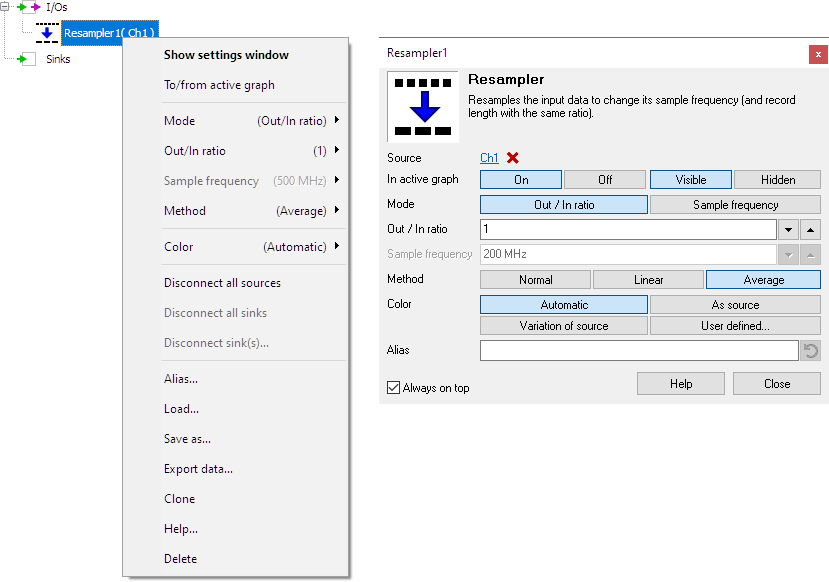This screenshot has width=829, height=582.
Task: Close the Resampler1 panel with its red X
Action: click(819, 53)
